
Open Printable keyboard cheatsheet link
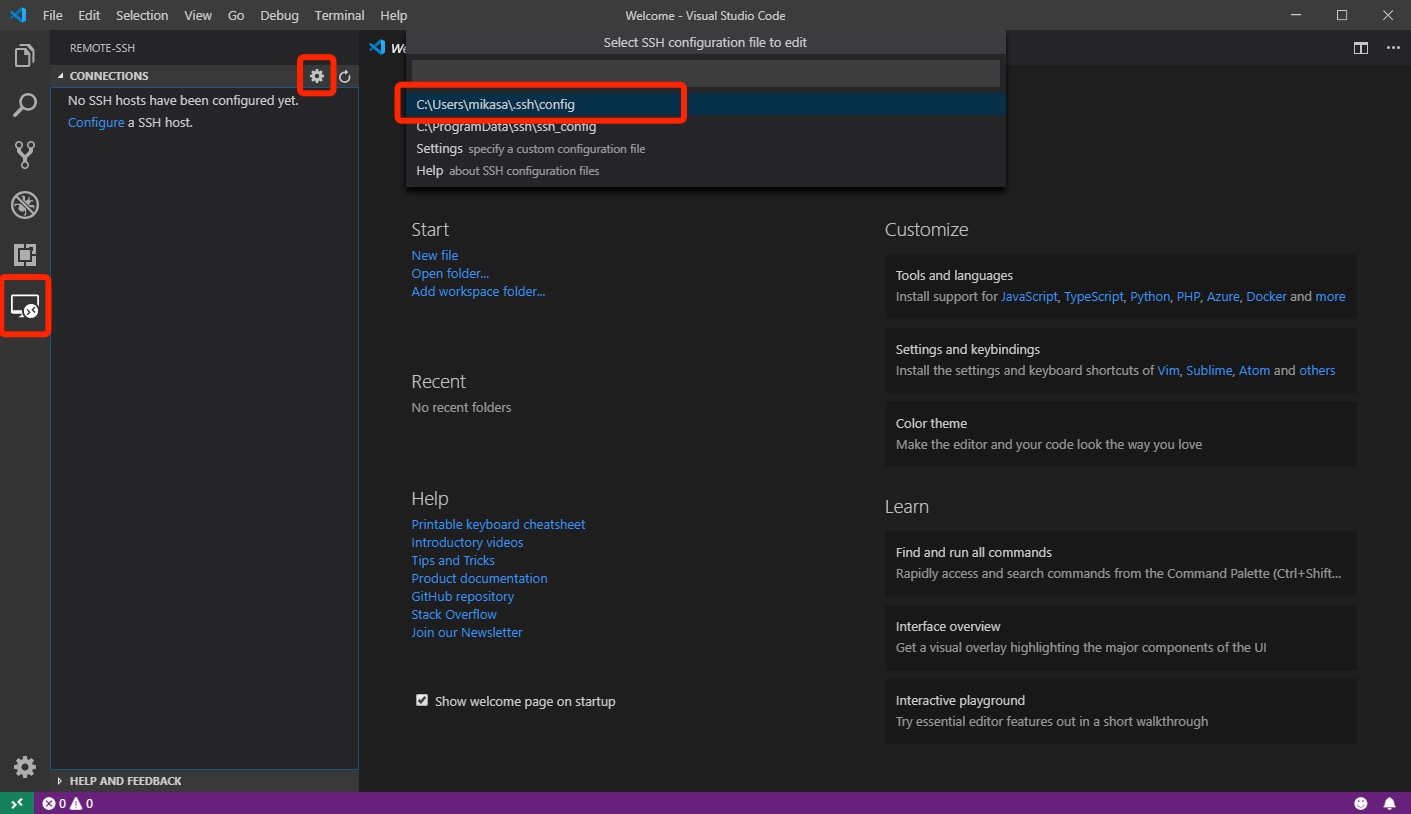click(498, 525)
